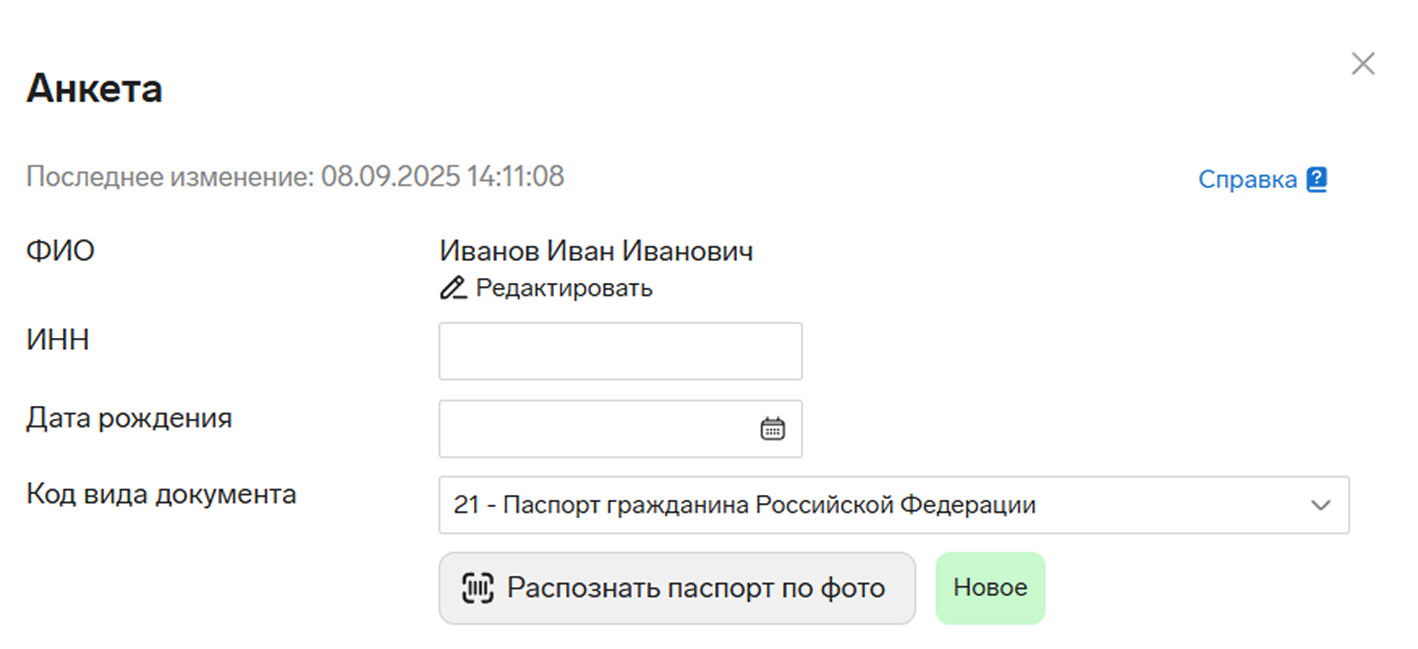Click the blue help book icon
The width and height of the screenshot is (1418, 649).
coord(1317,180)
